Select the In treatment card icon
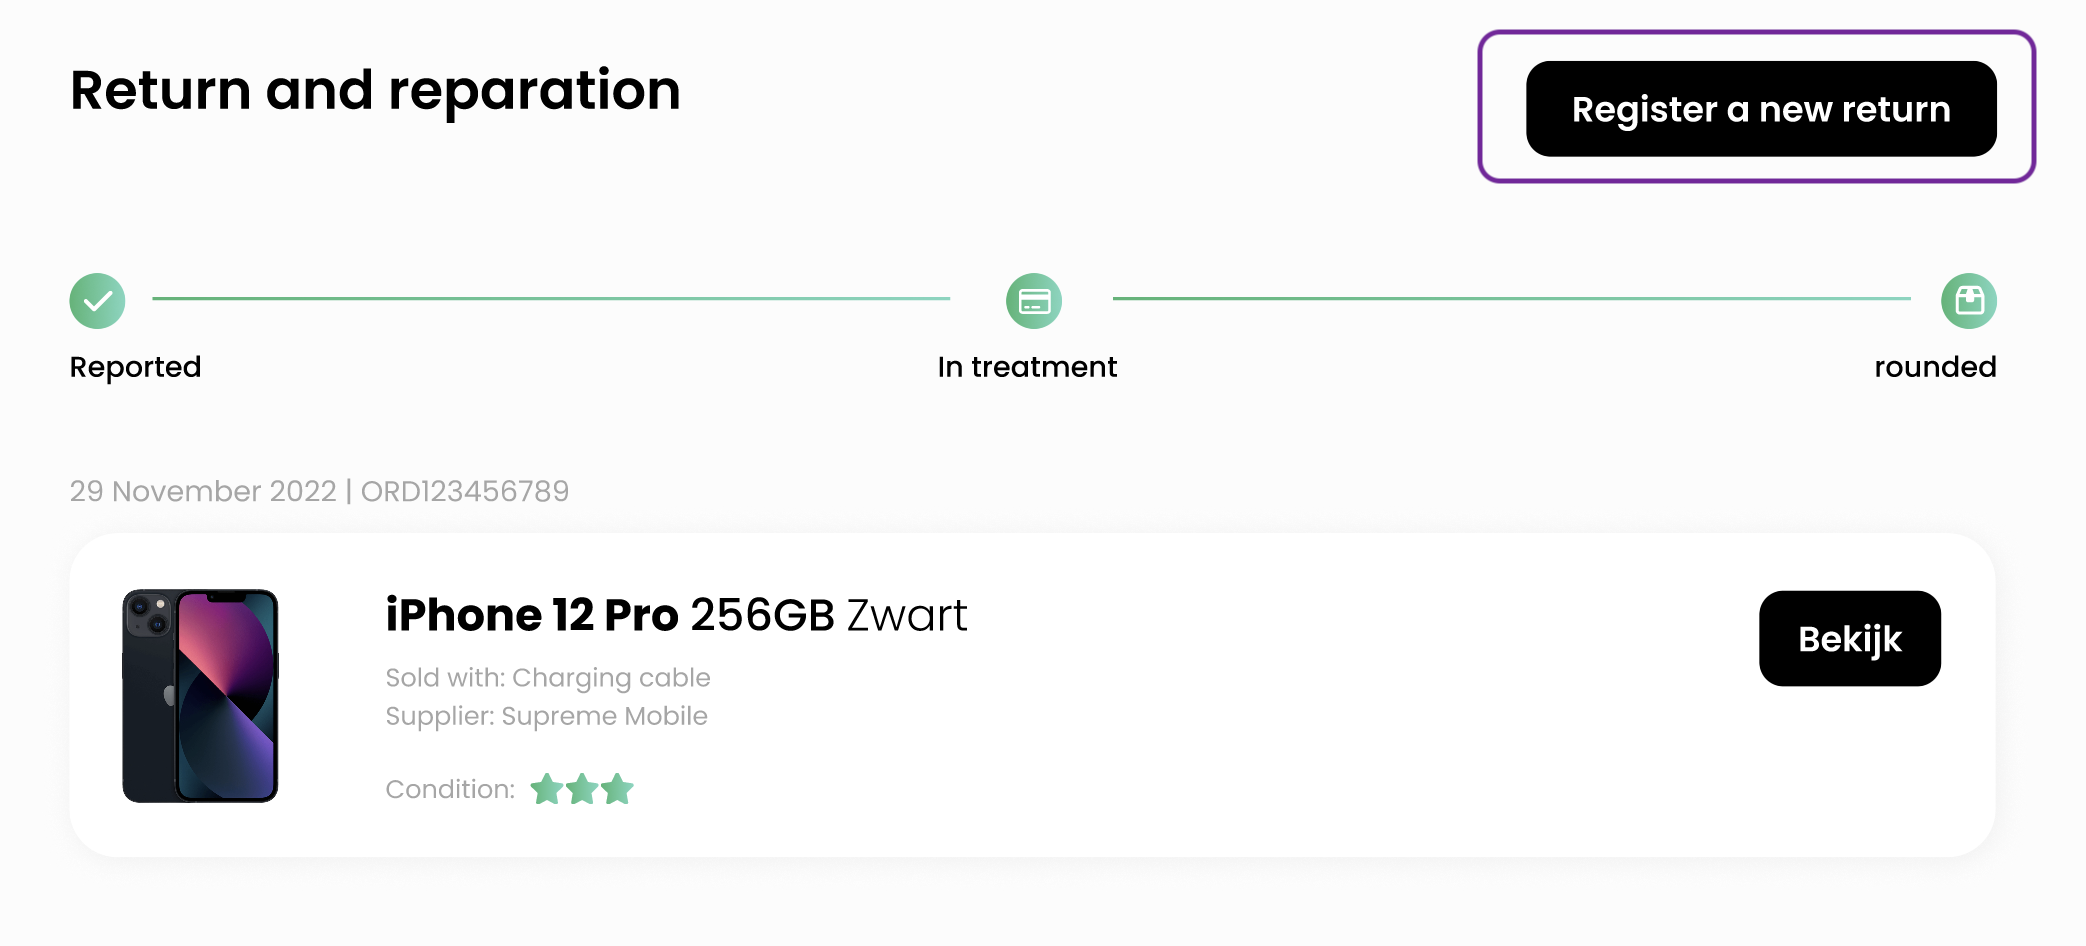2086x946 pixels. point(1033,301)
